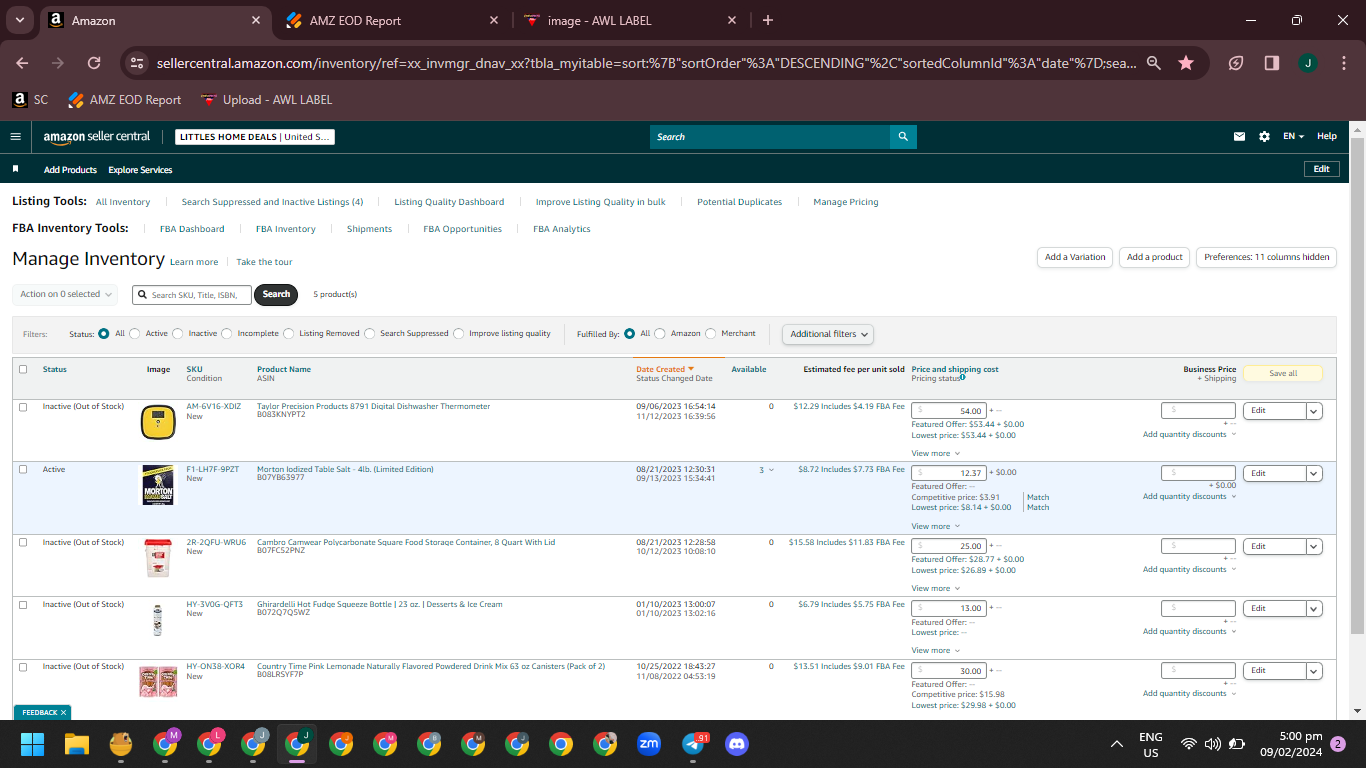Click the price field showing 12.37
This screenshot has height=768, width=1366.
(x=949, y=473)
